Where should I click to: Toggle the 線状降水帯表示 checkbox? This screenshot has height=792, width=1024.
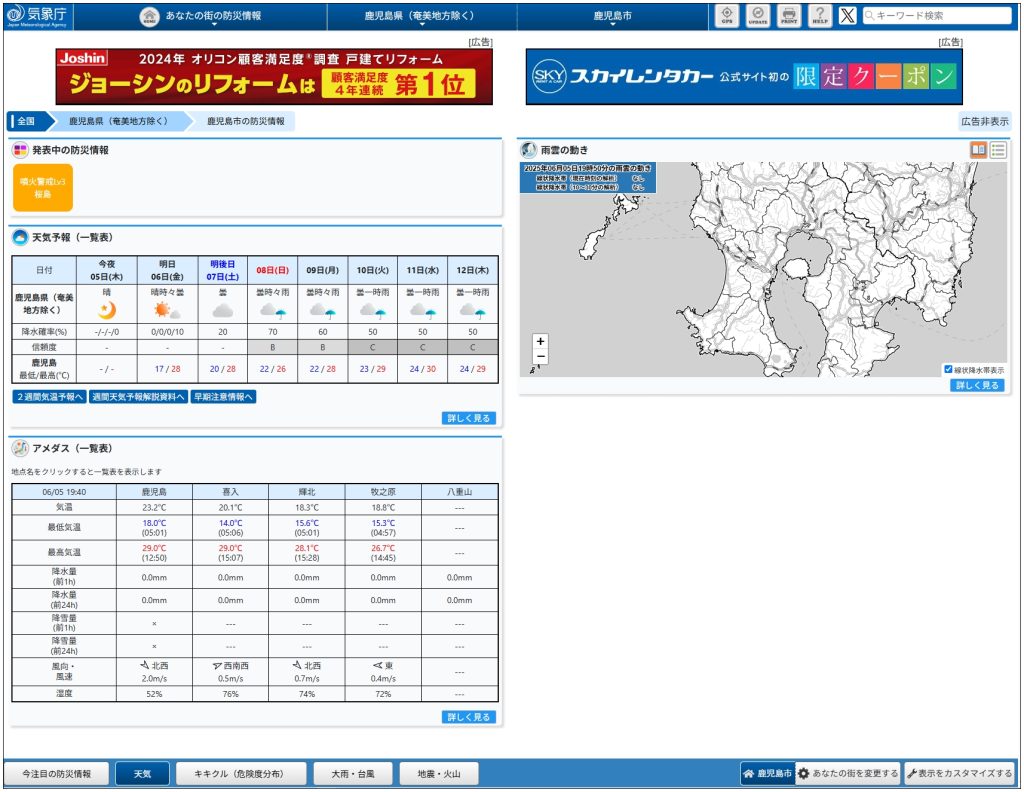(x=948, y=369)
